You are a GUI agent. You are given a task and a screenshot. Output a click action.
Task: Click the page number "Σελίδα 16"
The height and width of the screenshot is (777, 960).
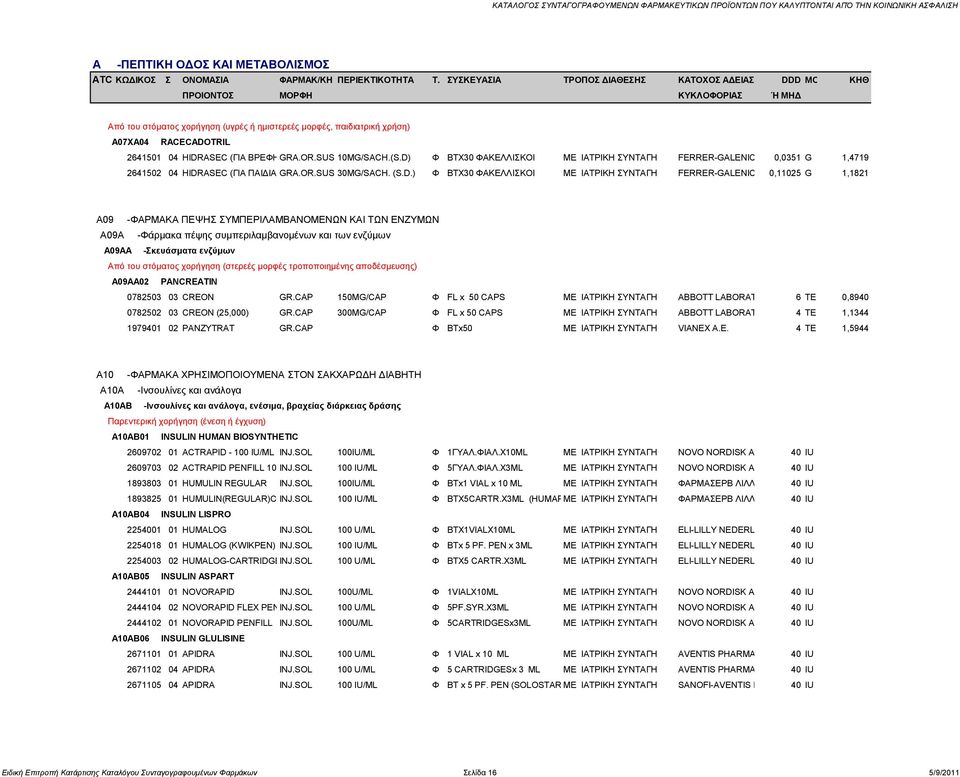[x=480, y=772]
